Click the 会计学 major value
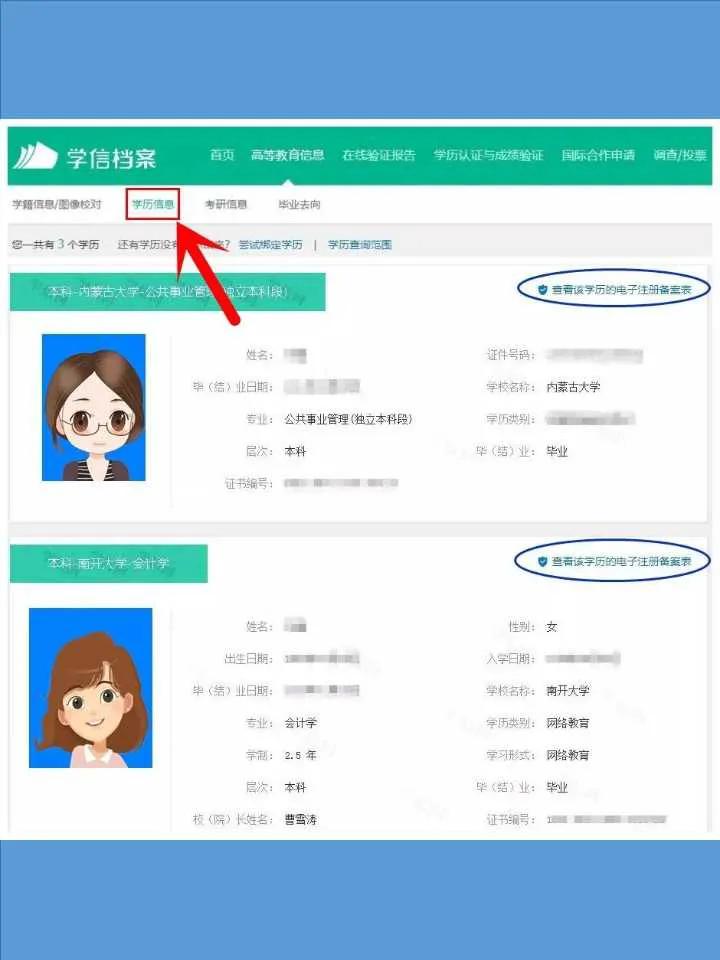 click(301, 723)
